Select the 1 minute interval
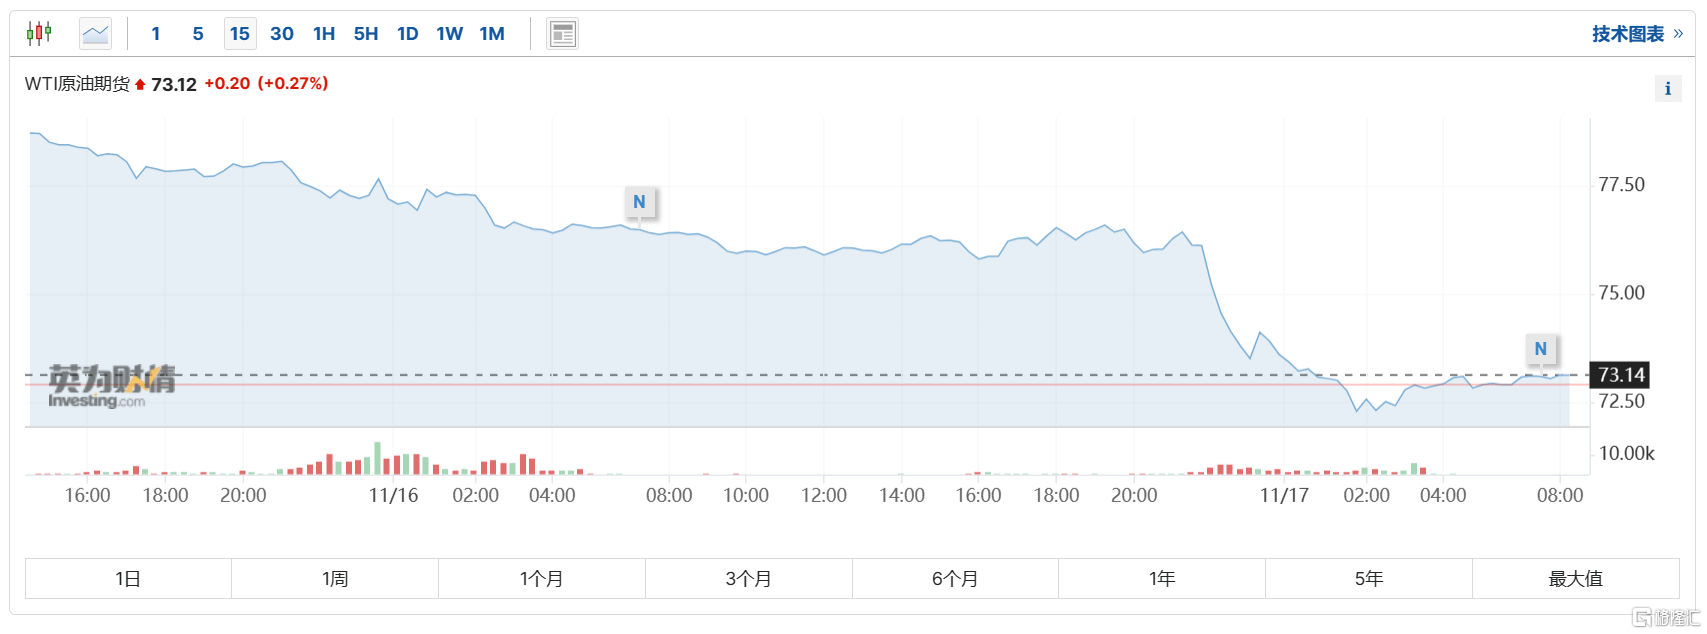 156,34
